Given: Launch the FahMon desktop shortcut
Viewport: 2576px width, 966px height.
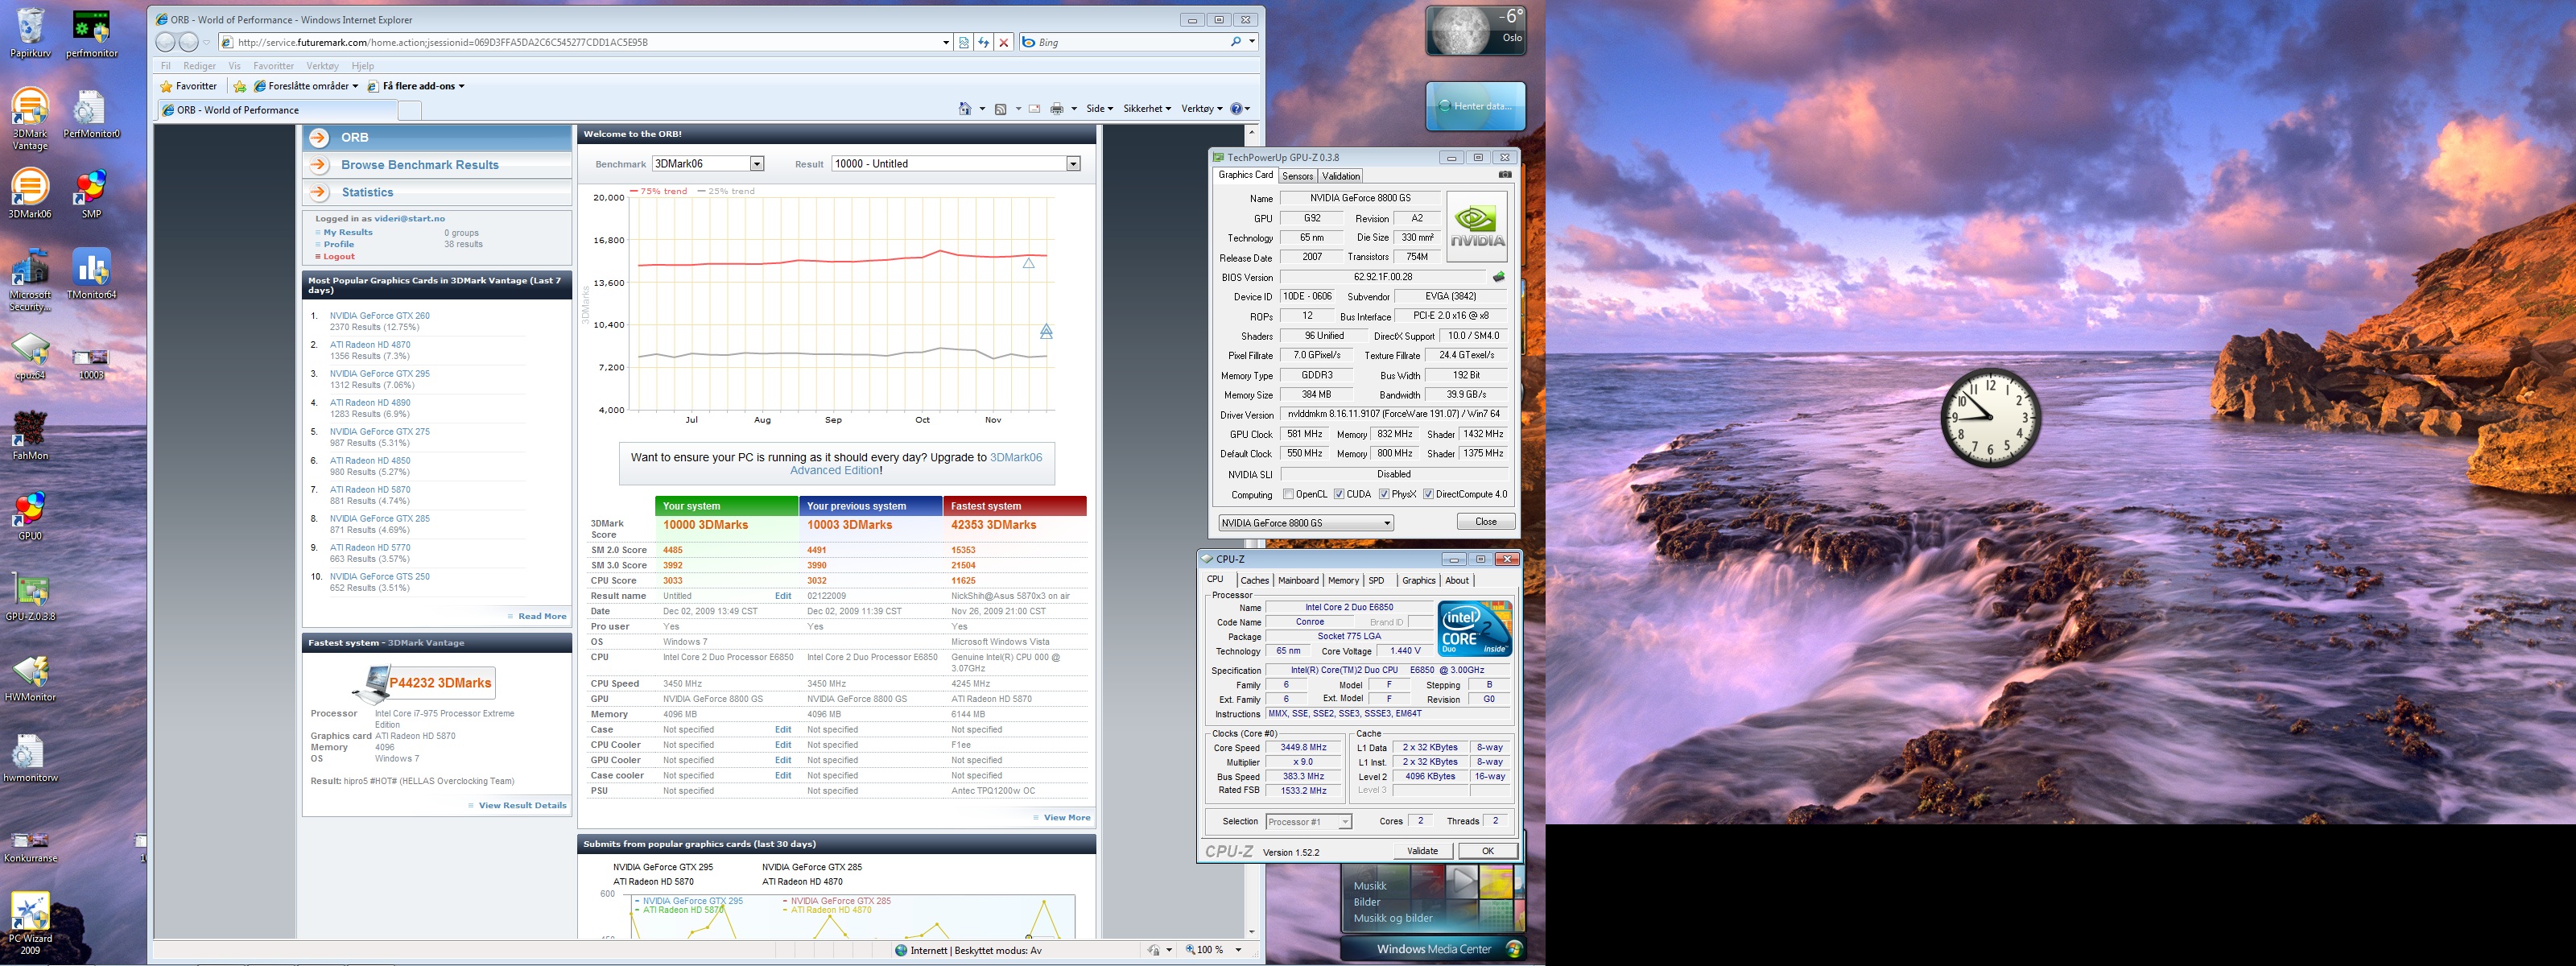Looking at the screenshot, I should (30, 434).
